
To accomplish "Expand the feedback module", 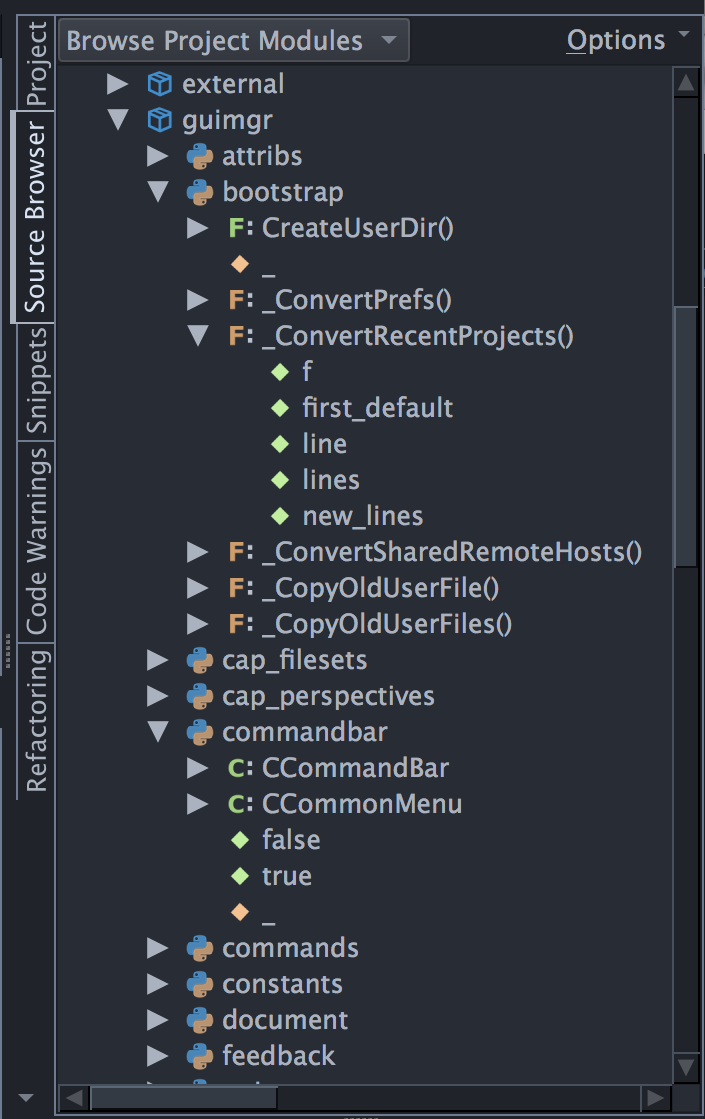I will (158, 1056).
